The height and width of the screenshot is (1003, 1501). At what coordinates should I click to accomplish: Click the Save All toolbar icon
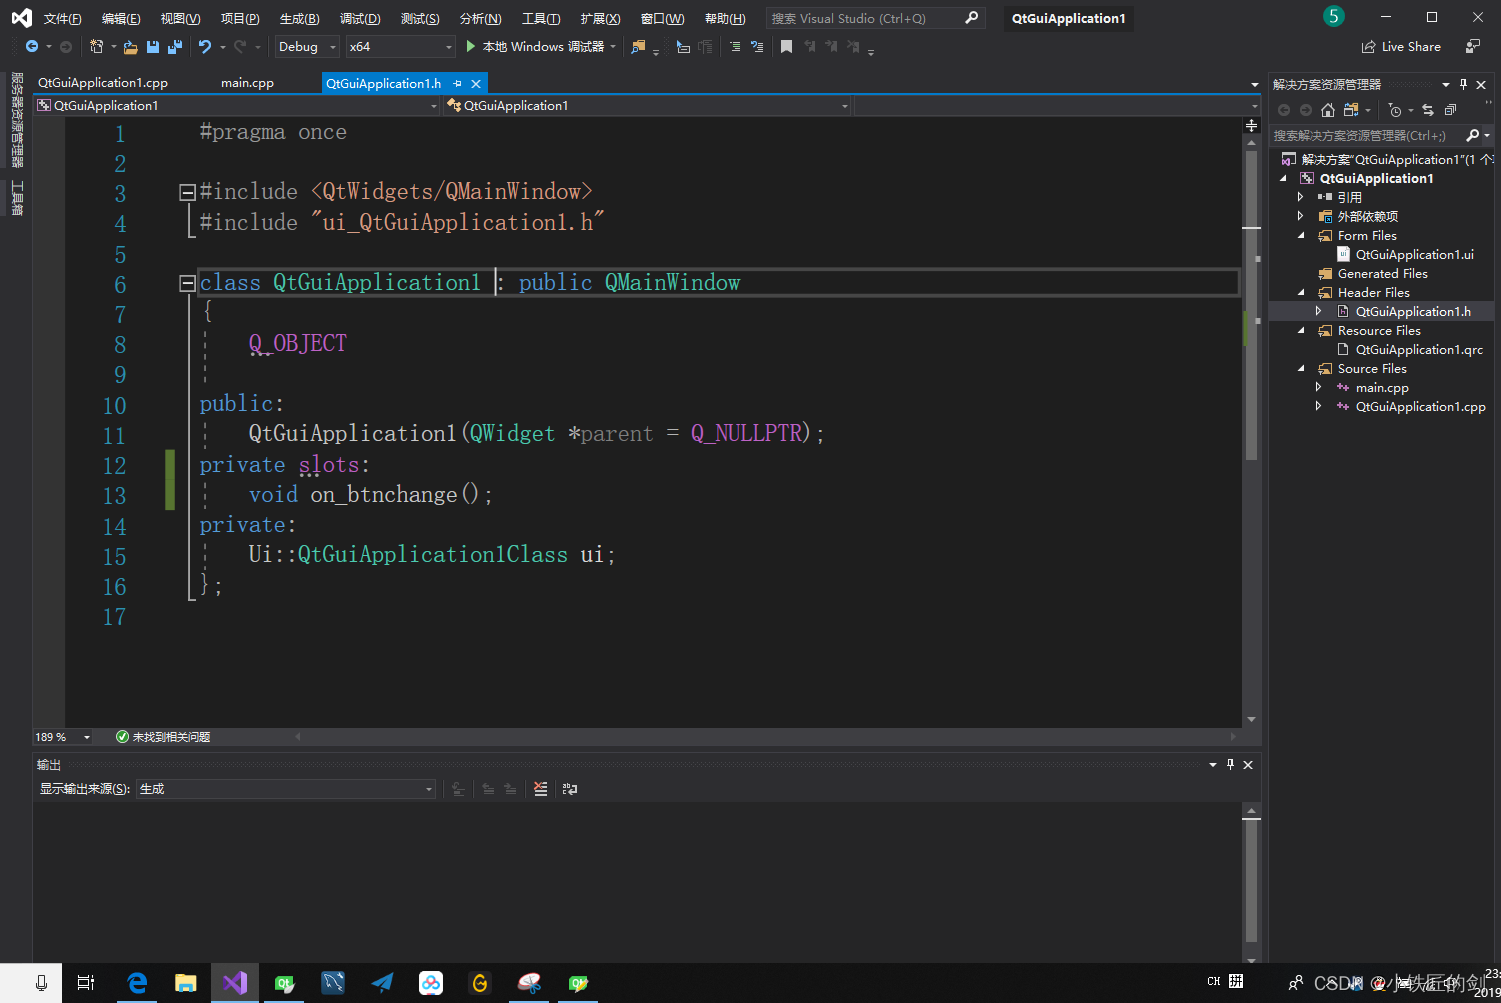pyautogui.click(x=177, y=46)
